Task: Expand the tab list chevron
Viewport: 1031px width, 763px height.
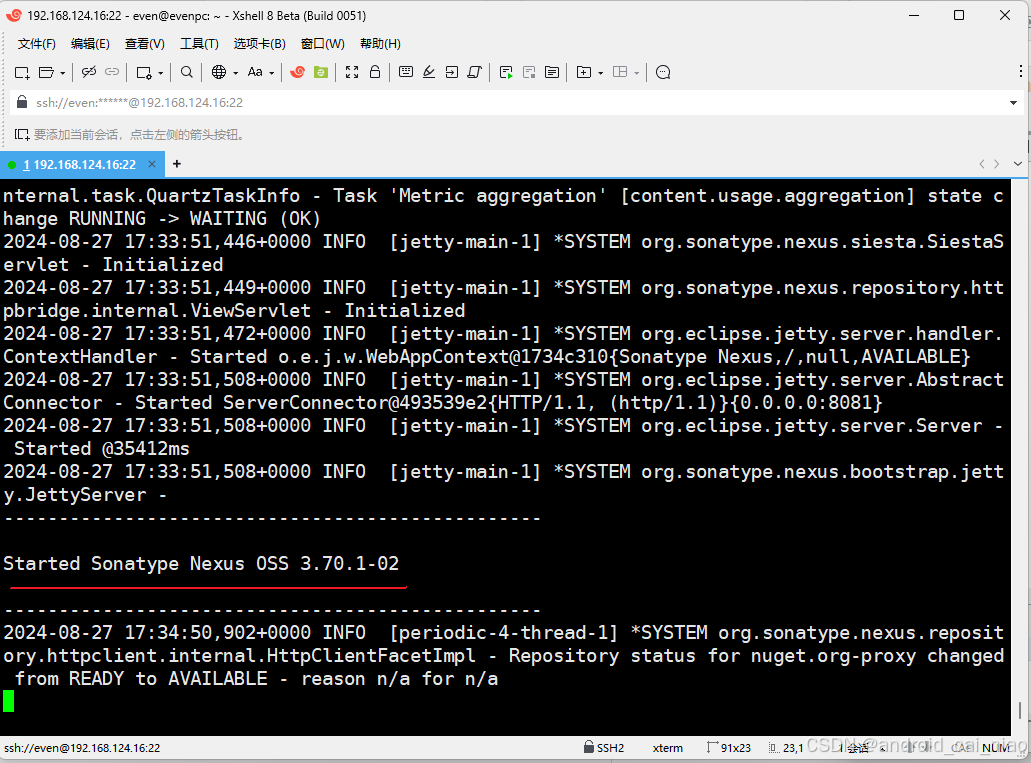Action: (1017, 164)
